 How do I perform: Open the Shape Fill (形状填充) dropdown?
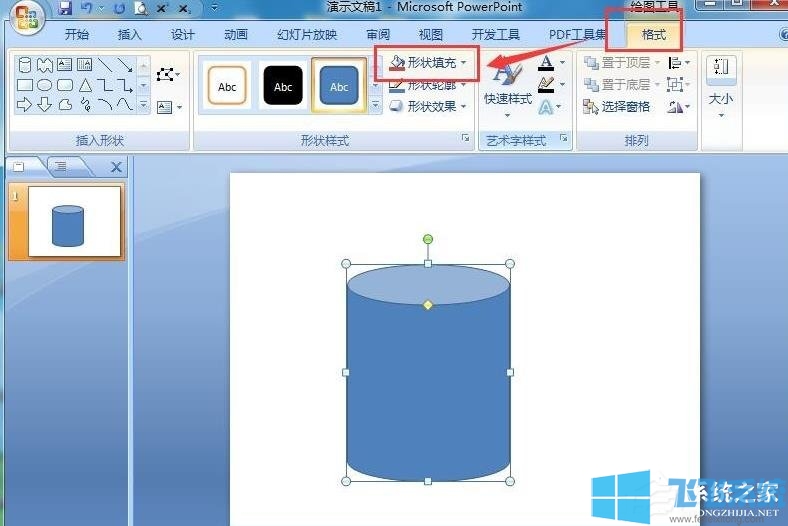pyautogui.click(x=428, y=63)
